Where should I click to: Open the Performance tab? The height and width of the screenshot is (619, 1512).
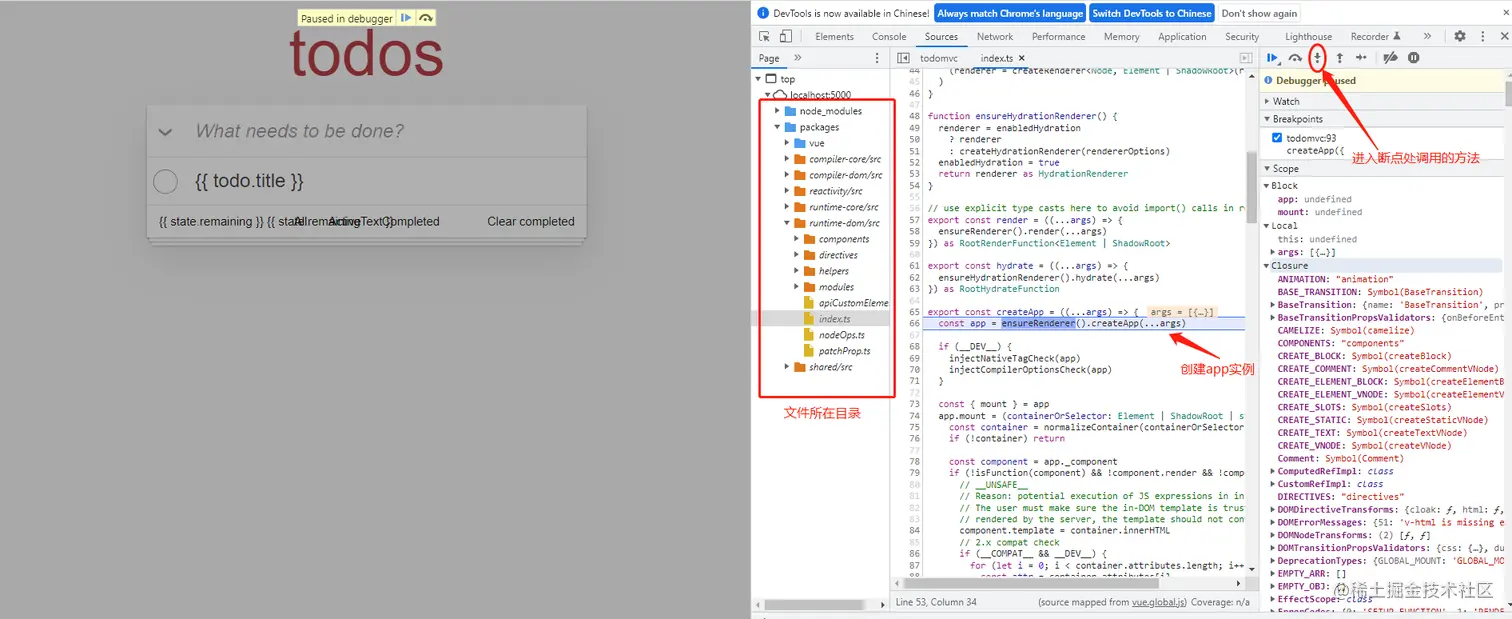1058,36
